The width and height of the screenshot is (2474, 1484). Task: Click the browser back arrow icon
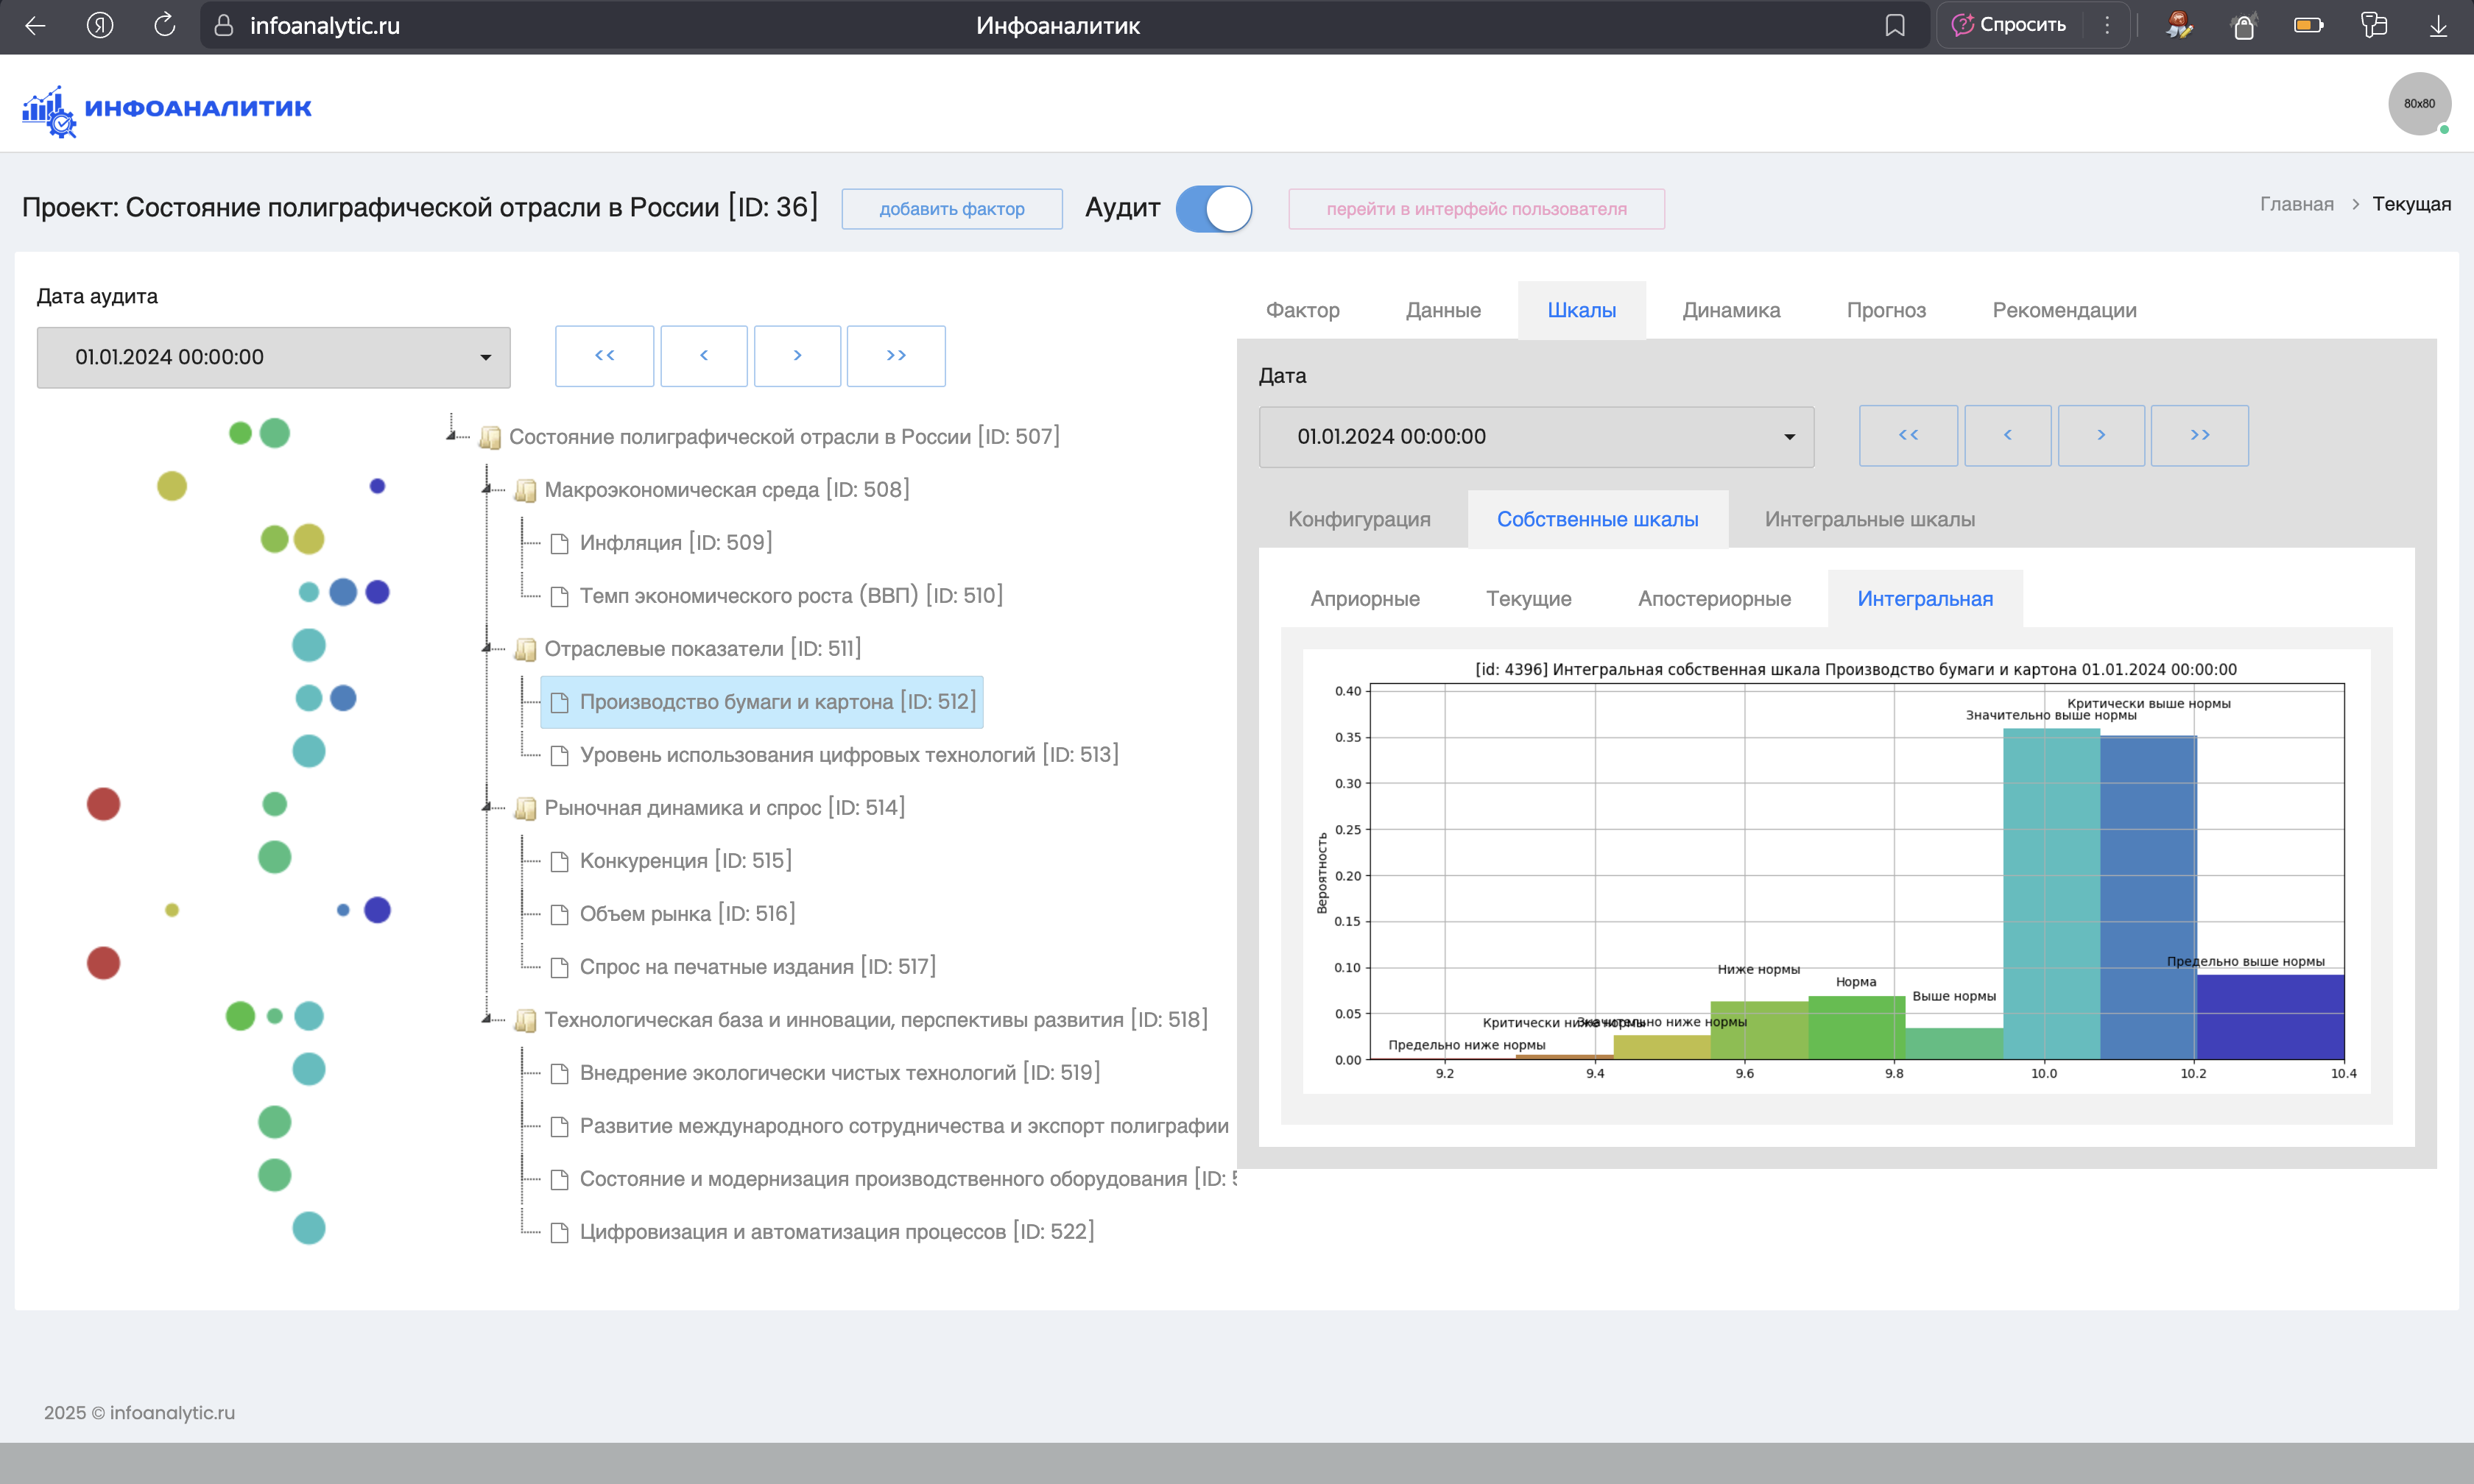click(x=35, y=26)
